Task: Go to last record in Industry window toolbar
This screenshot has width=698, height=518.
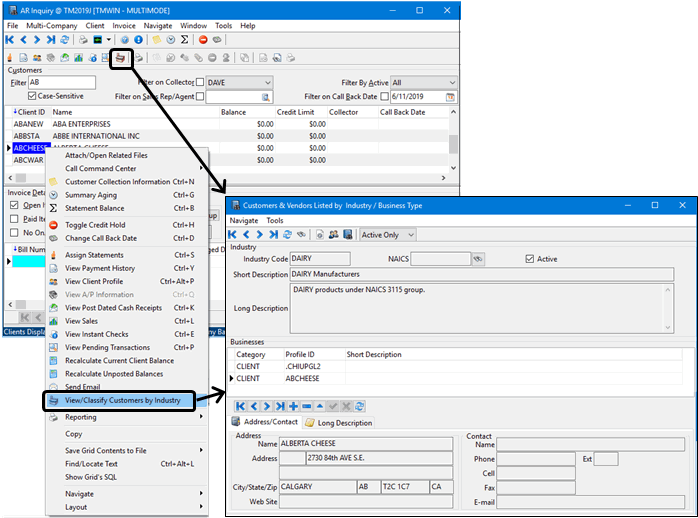Action: (273, 234)
